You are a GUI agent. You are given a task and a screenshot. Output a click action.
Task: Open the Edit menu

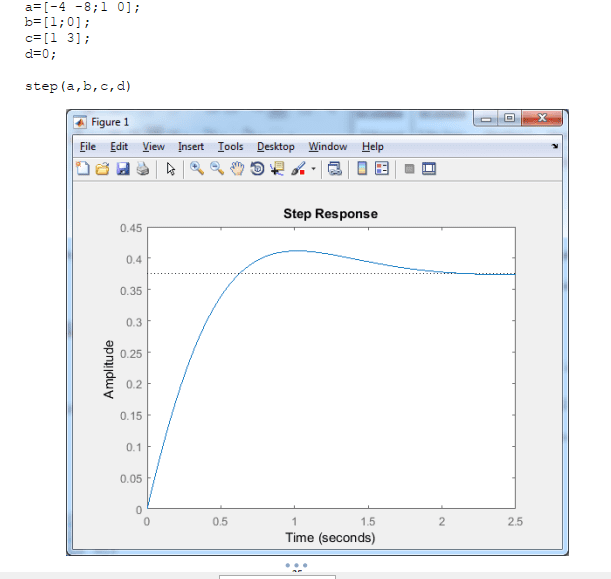(x=119, y=147)
